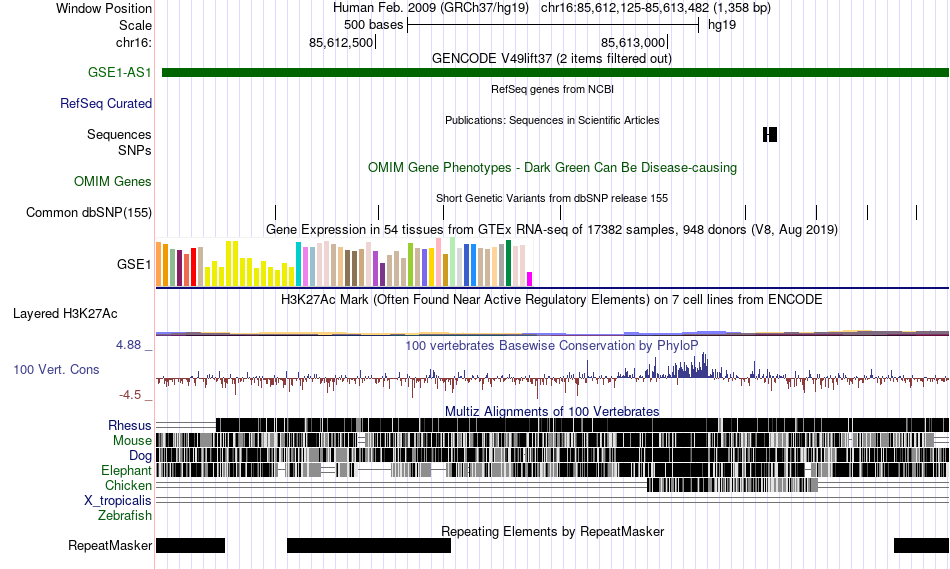Click the GSE1-AS1 green gene bar
Image resolution: width=950 pixels, height=569 pixels.
[x=555, y=73]
